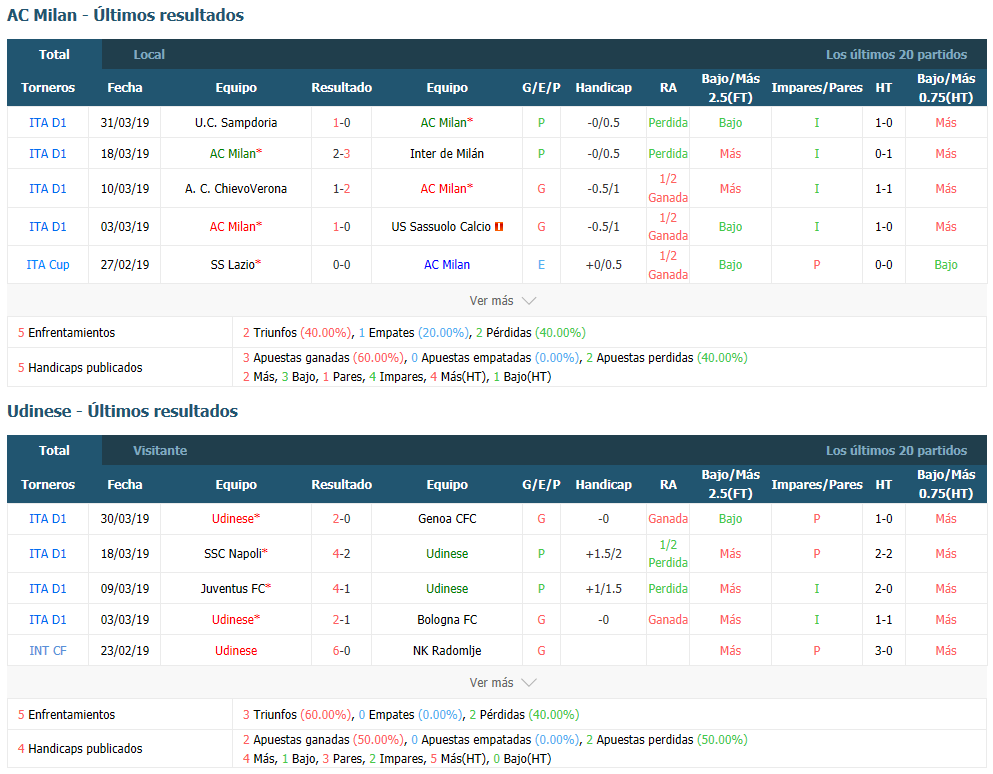Click NK Radomlje team name
993x774 pixels.
[x=446, y=650]
